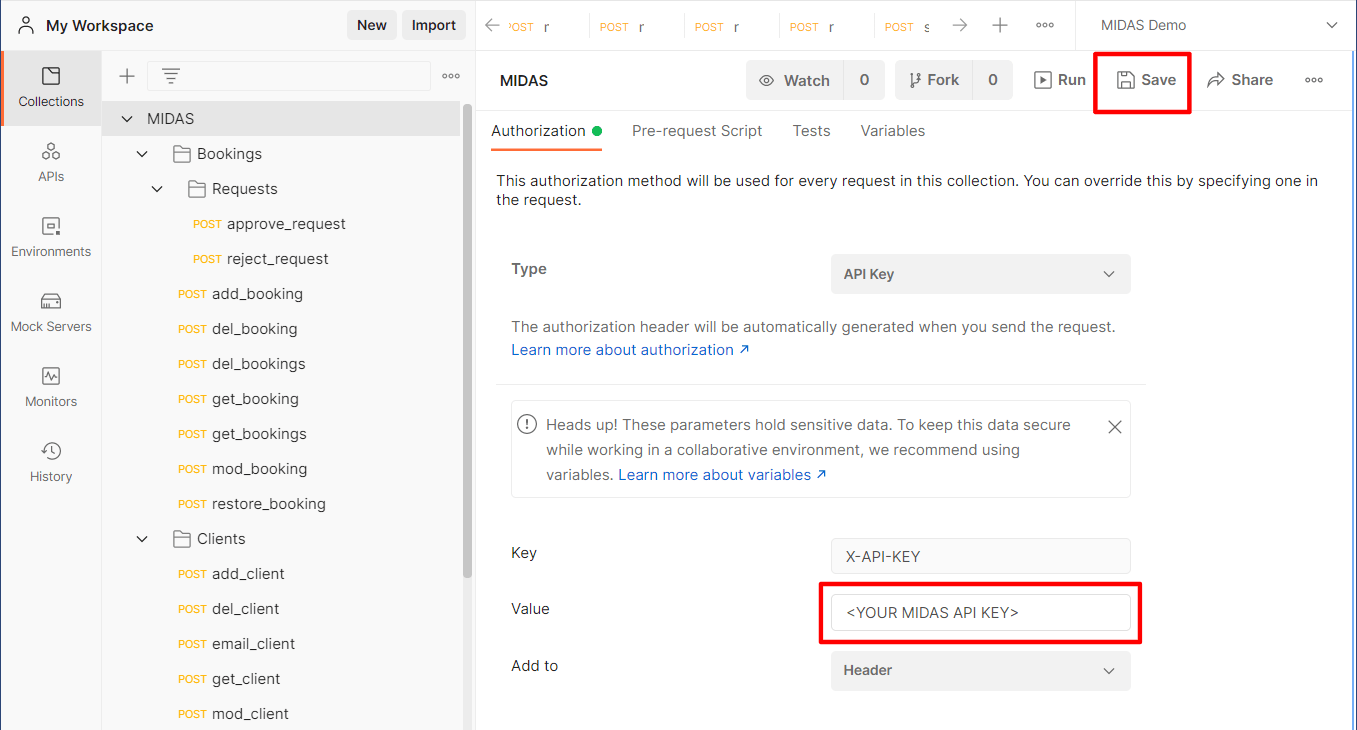Open the mod_booking request
This screenshot has width=1357, height=730.
[243, 469]
